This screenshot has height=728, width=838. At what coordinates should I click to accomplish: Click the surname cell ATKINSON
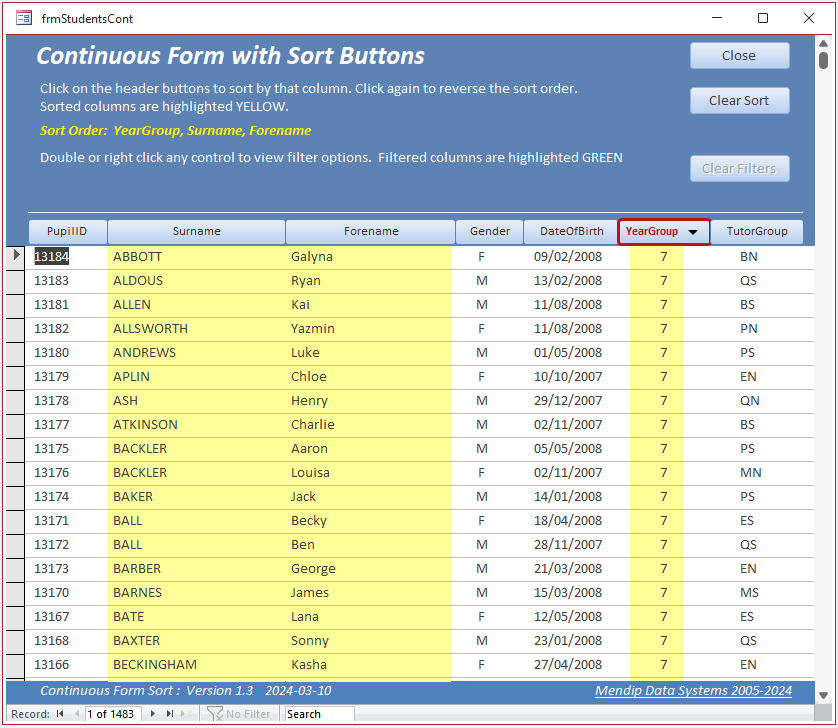pyautogui.click(x=196, y=425)
